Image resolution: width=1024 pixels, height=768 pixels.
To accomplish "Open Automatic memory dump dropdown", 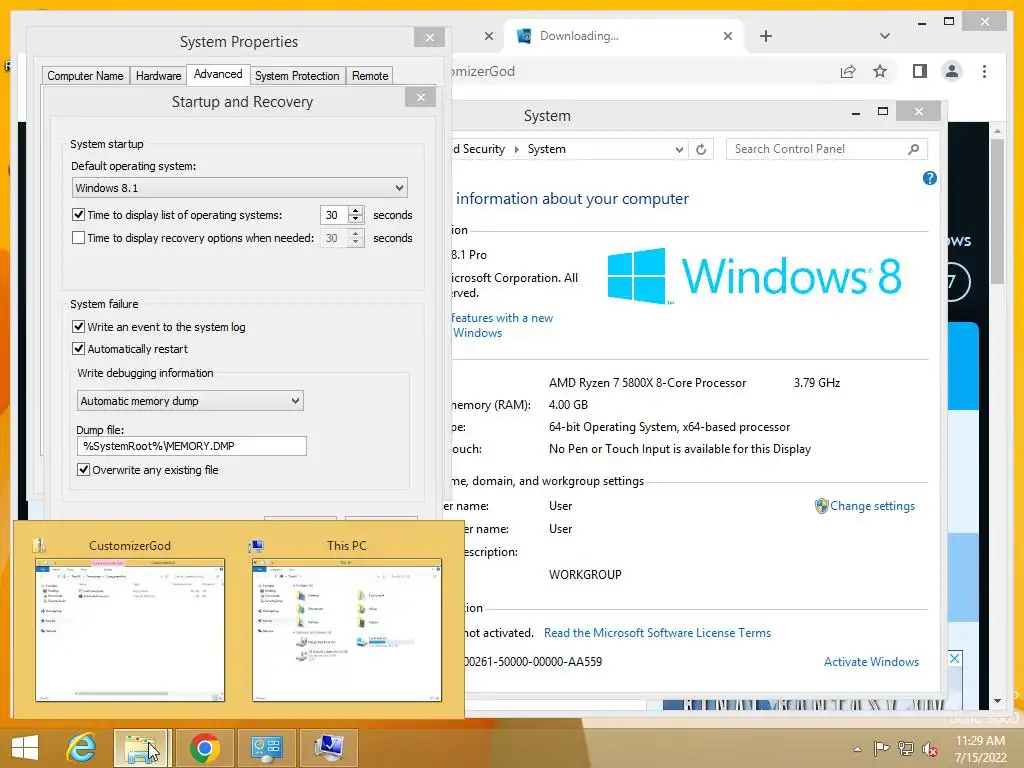I will click(190, 401).
